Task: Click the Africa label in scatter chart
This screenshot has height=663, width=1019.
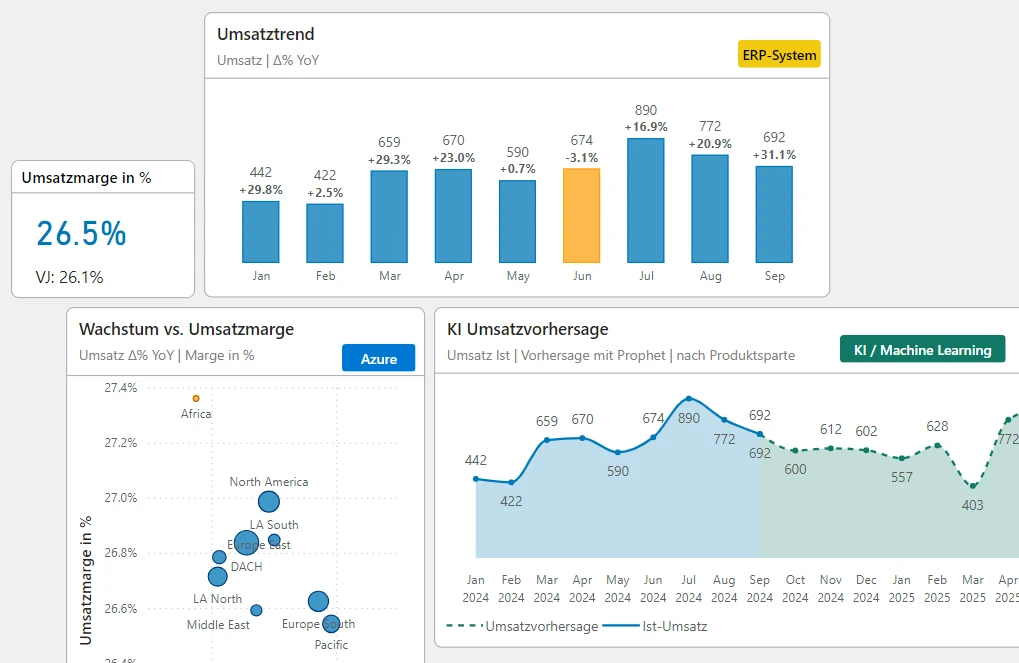Action: [196, 413]
